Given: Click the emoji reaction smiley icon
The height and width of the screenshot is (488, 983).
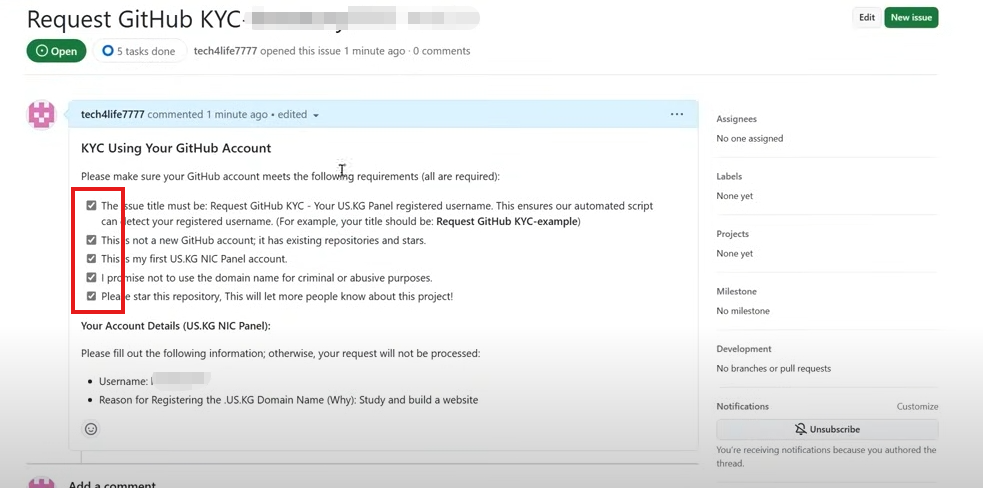Looking at the screenshot, I should 91,429.
